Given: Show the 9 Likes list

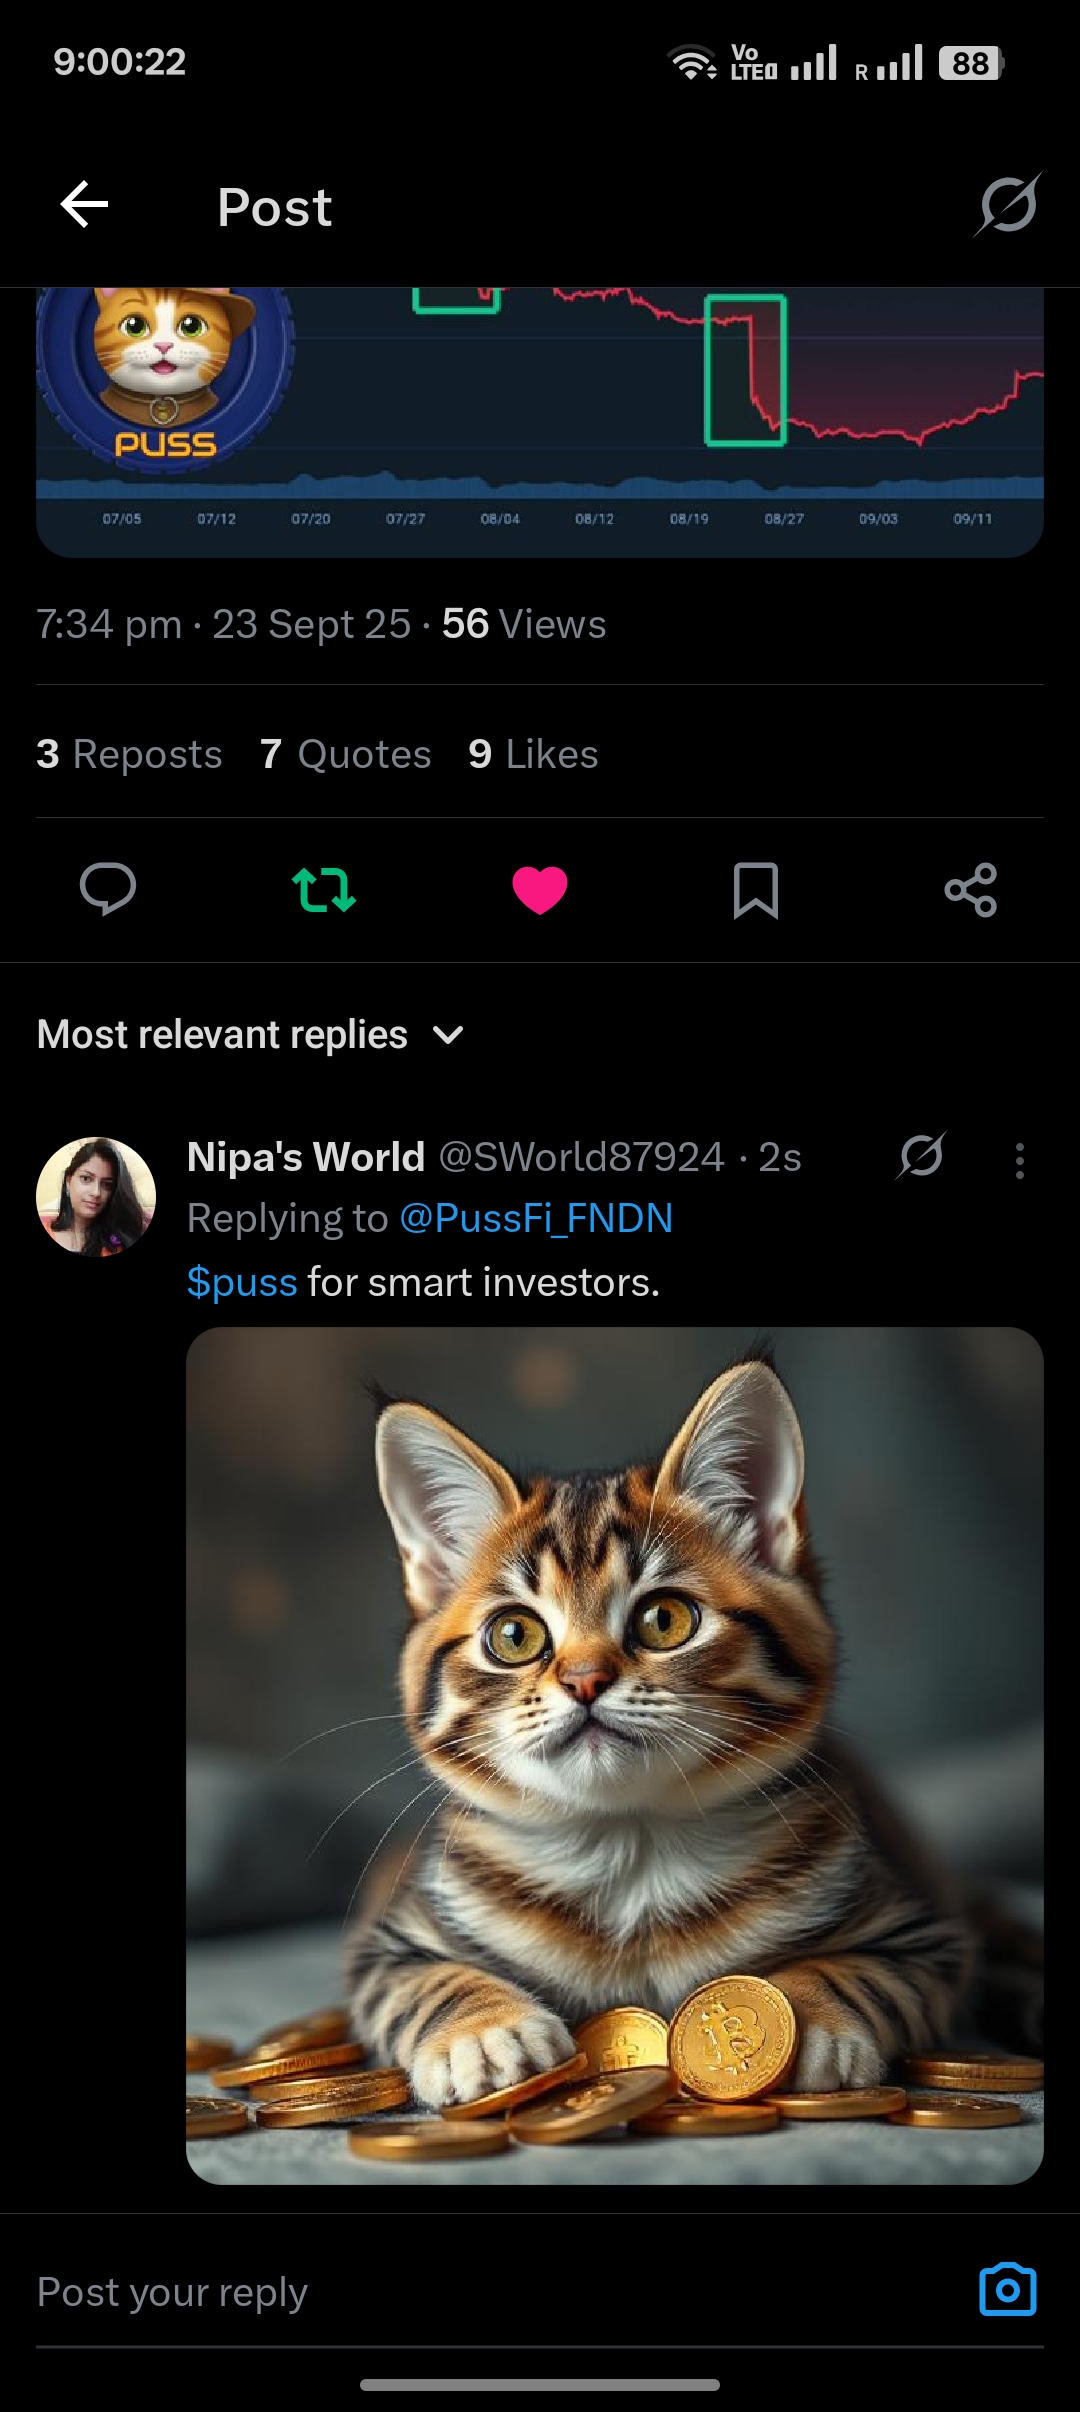Looking at the screenshot, I should click(533, 754).
